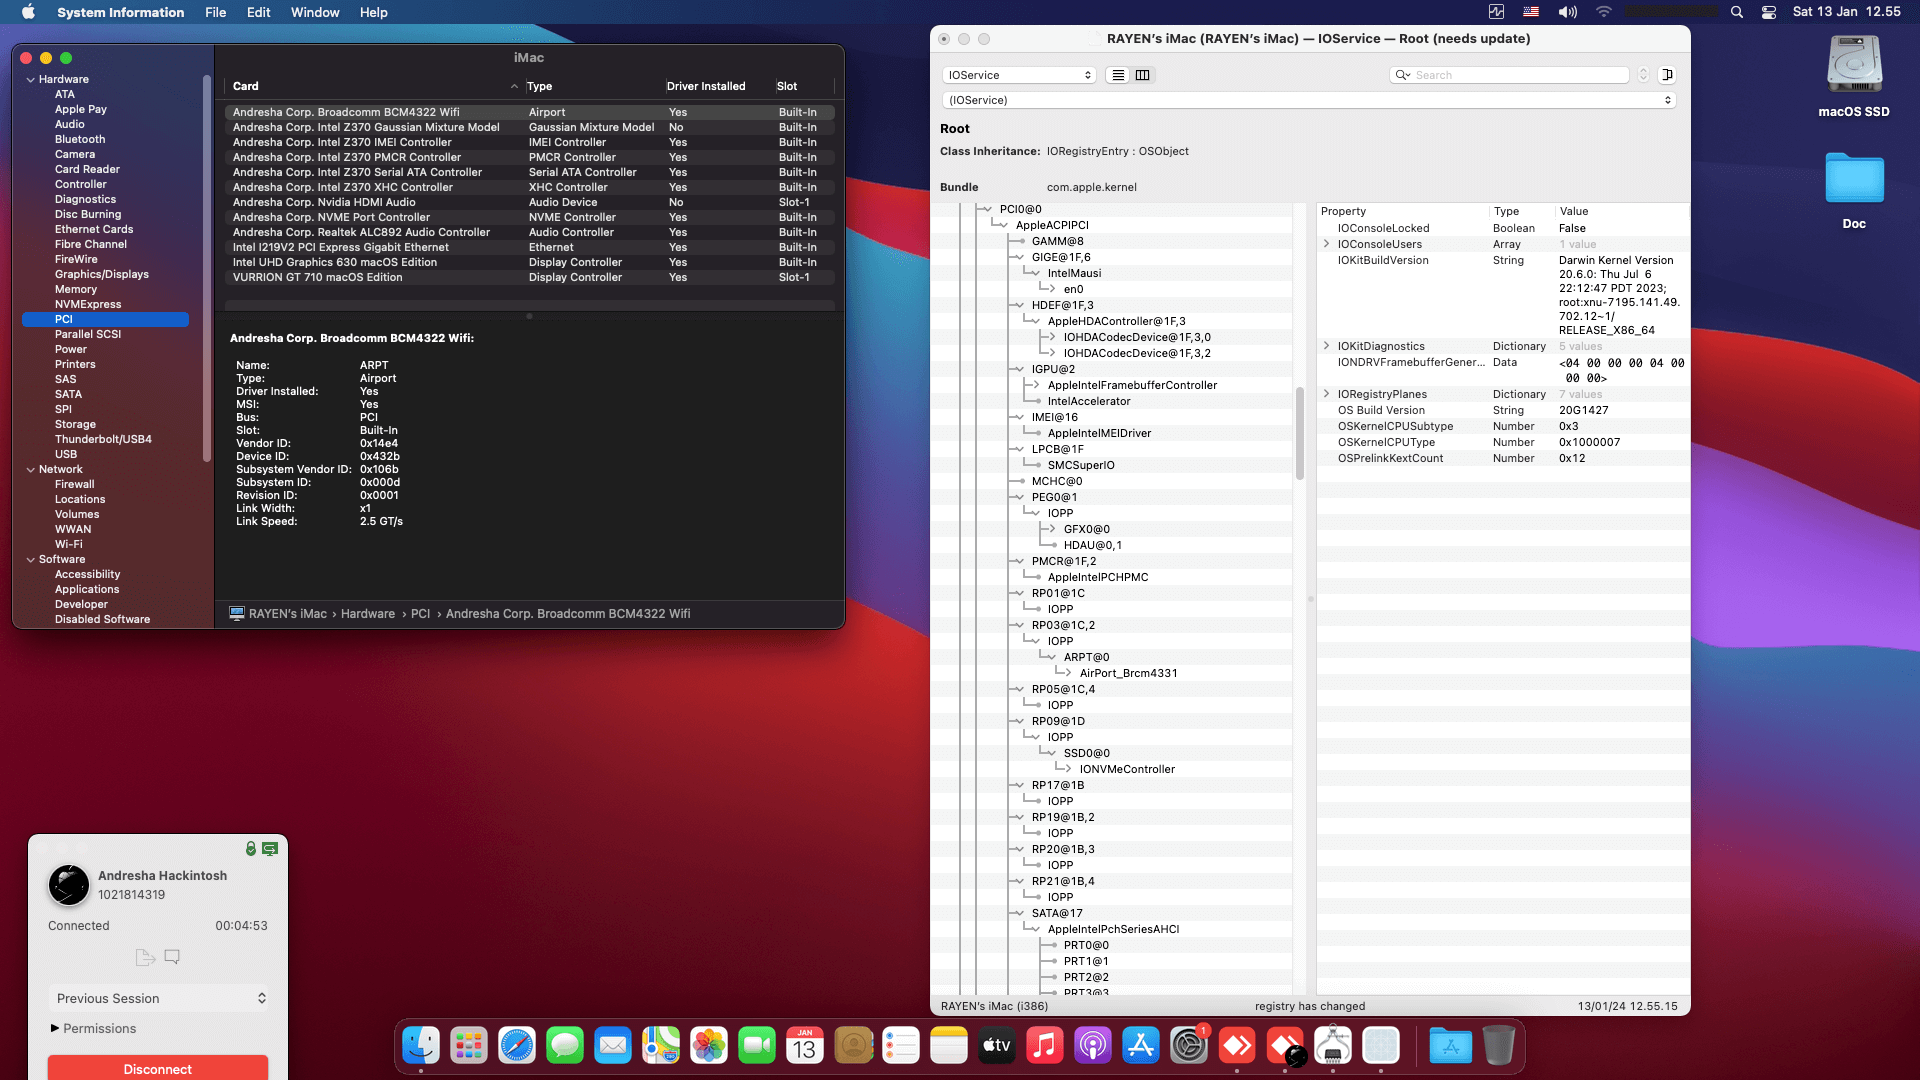The height and width of the screenshot is (1080, 1920).
Task: Open Apple TV app in Dock
Action: (997, 1046)
